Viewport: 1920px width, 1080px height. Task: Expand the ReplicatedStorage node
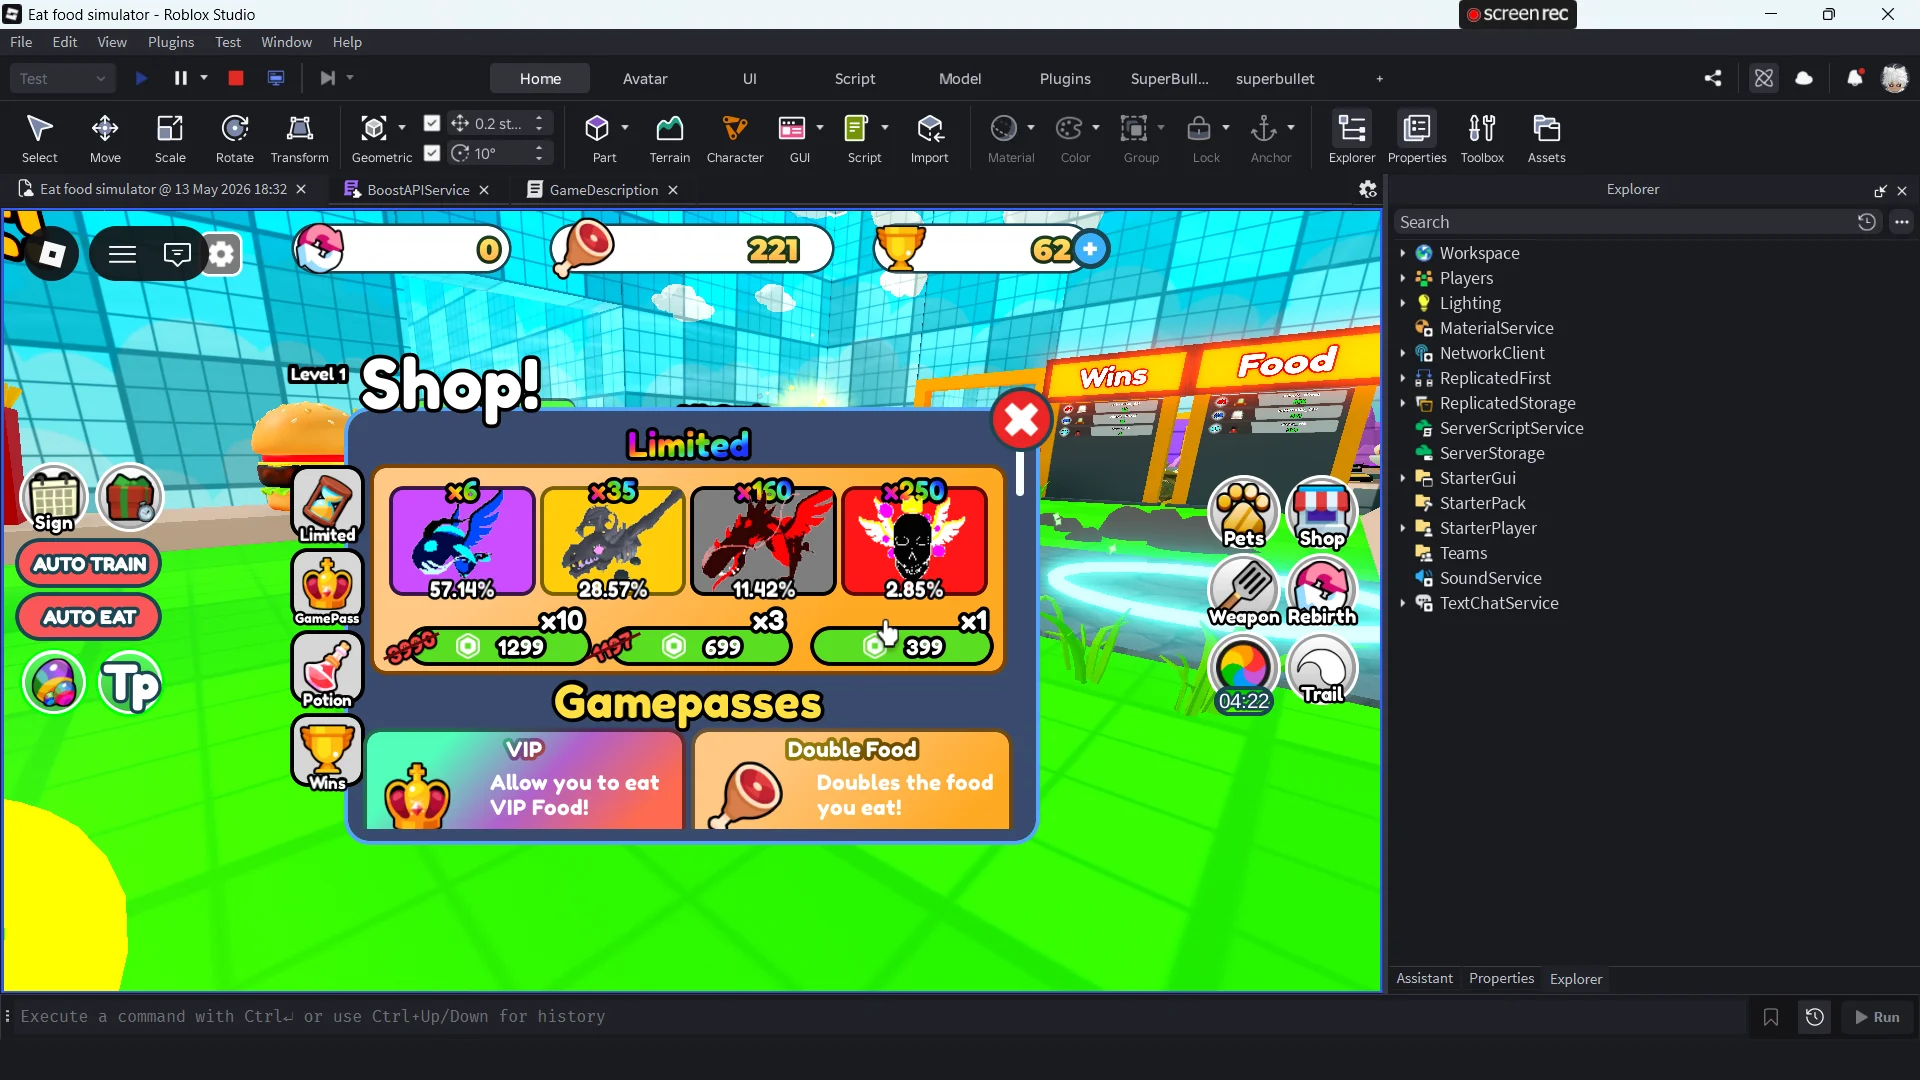(x=1403, y=403)
